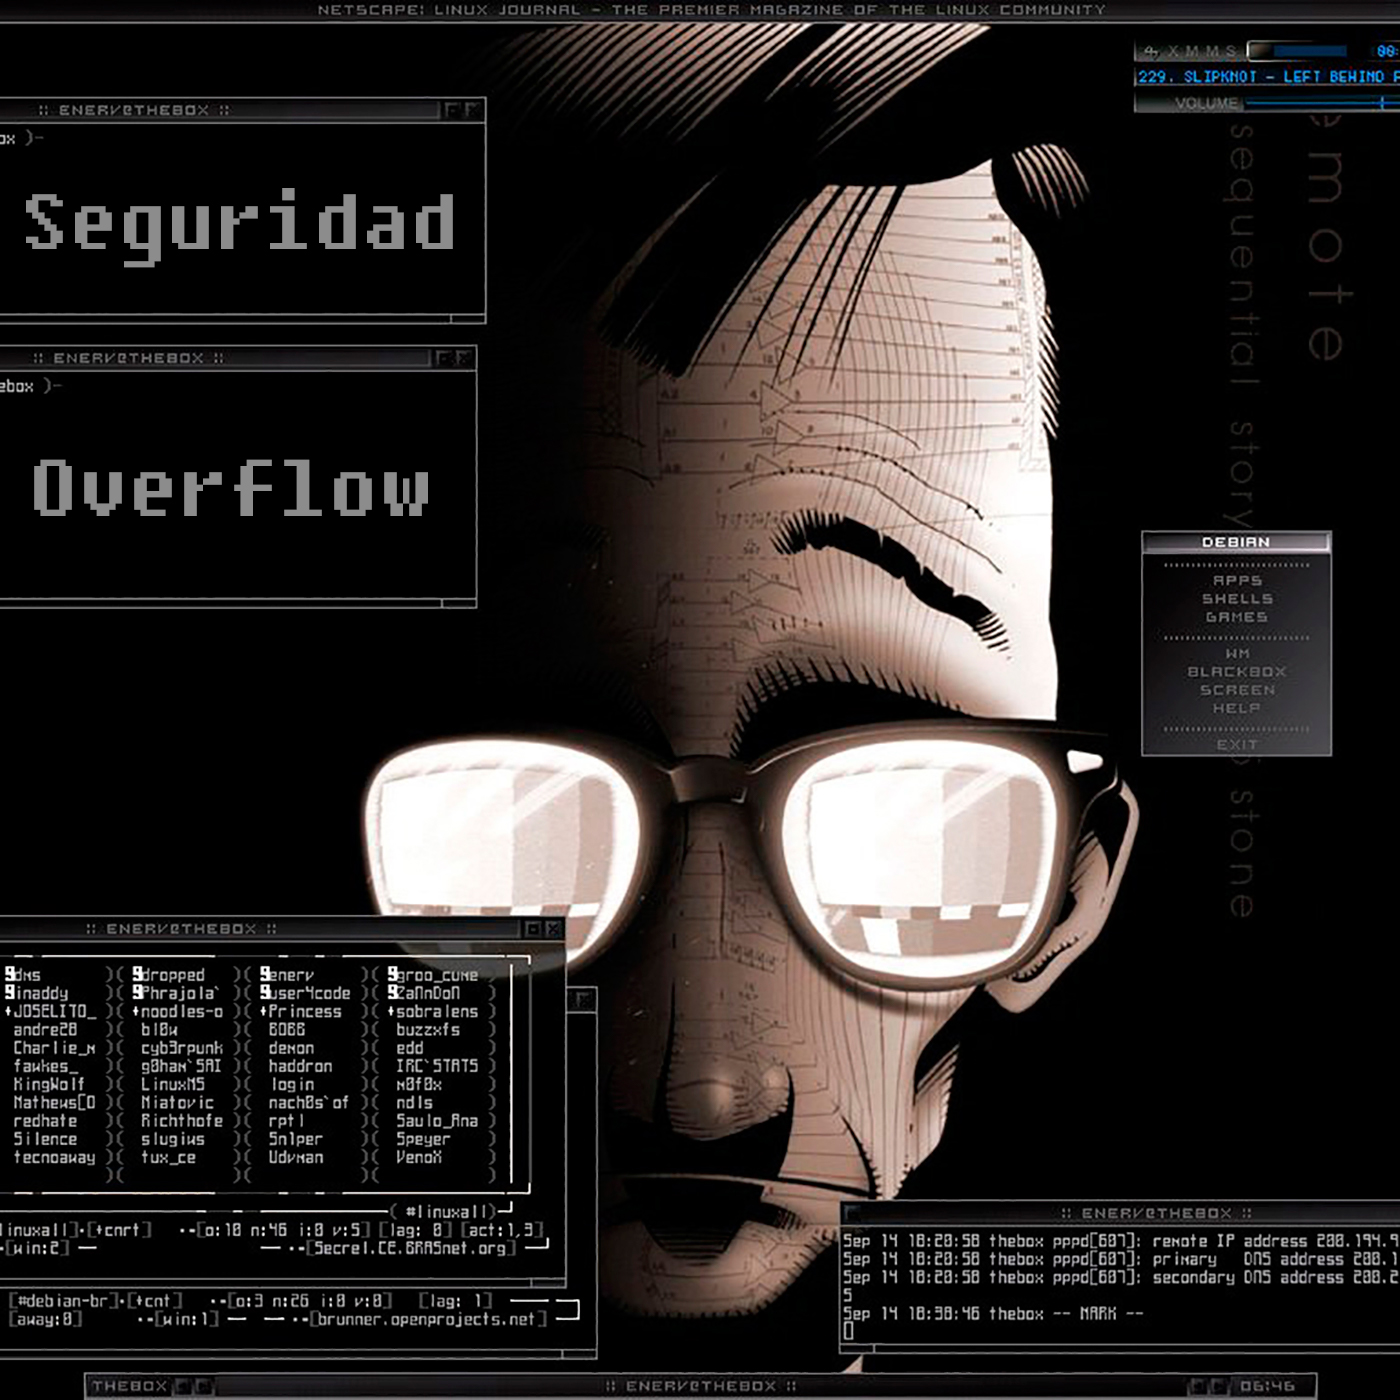Select nick JOSELITO_ in the IRC list
The height and width of the screenshot is (1400, 1400).
click(x=55, y=1011)
